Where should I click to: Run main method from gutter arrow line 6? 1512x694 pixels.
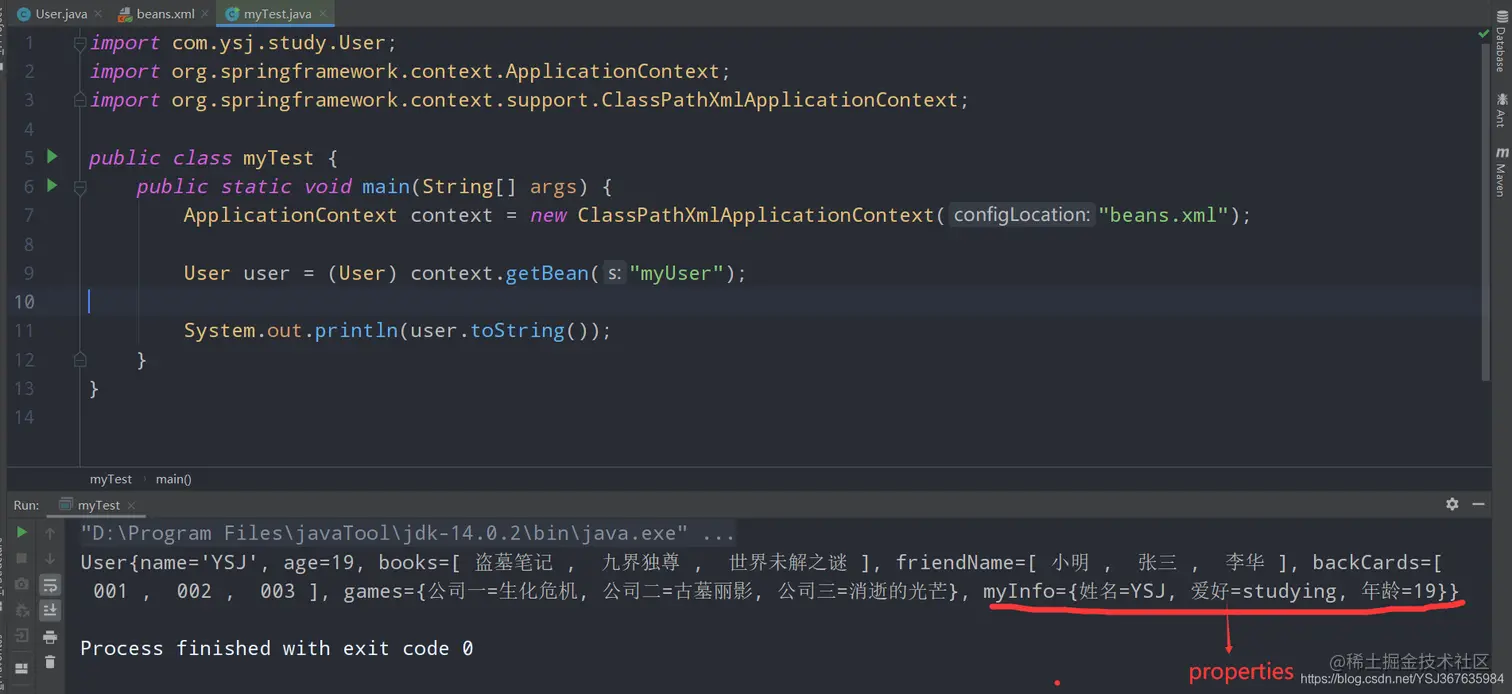click(52, 186)
